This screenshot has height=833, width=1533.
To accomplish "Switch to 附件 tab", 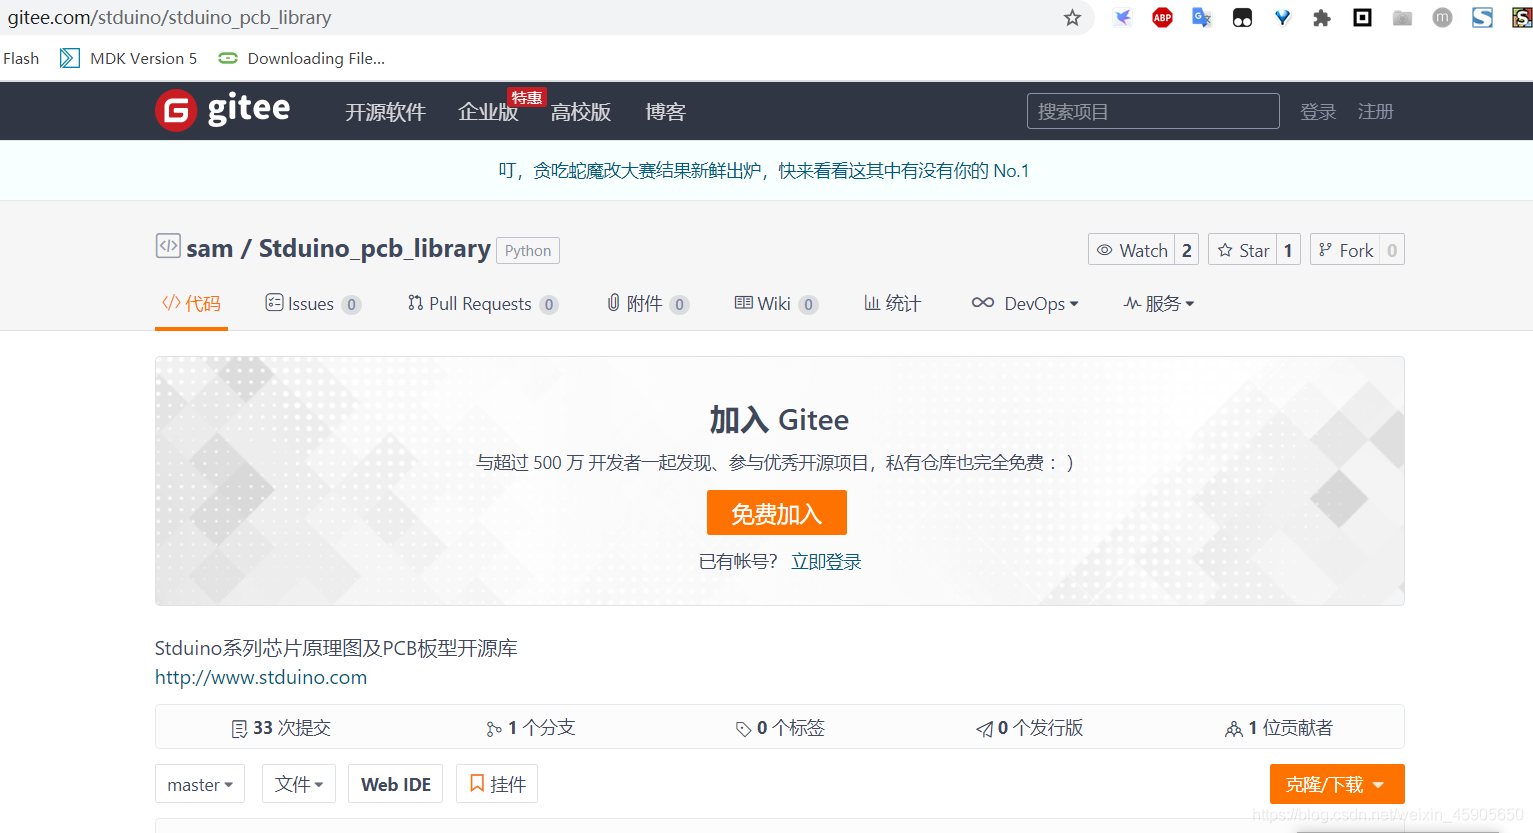I will pos(648,304).
